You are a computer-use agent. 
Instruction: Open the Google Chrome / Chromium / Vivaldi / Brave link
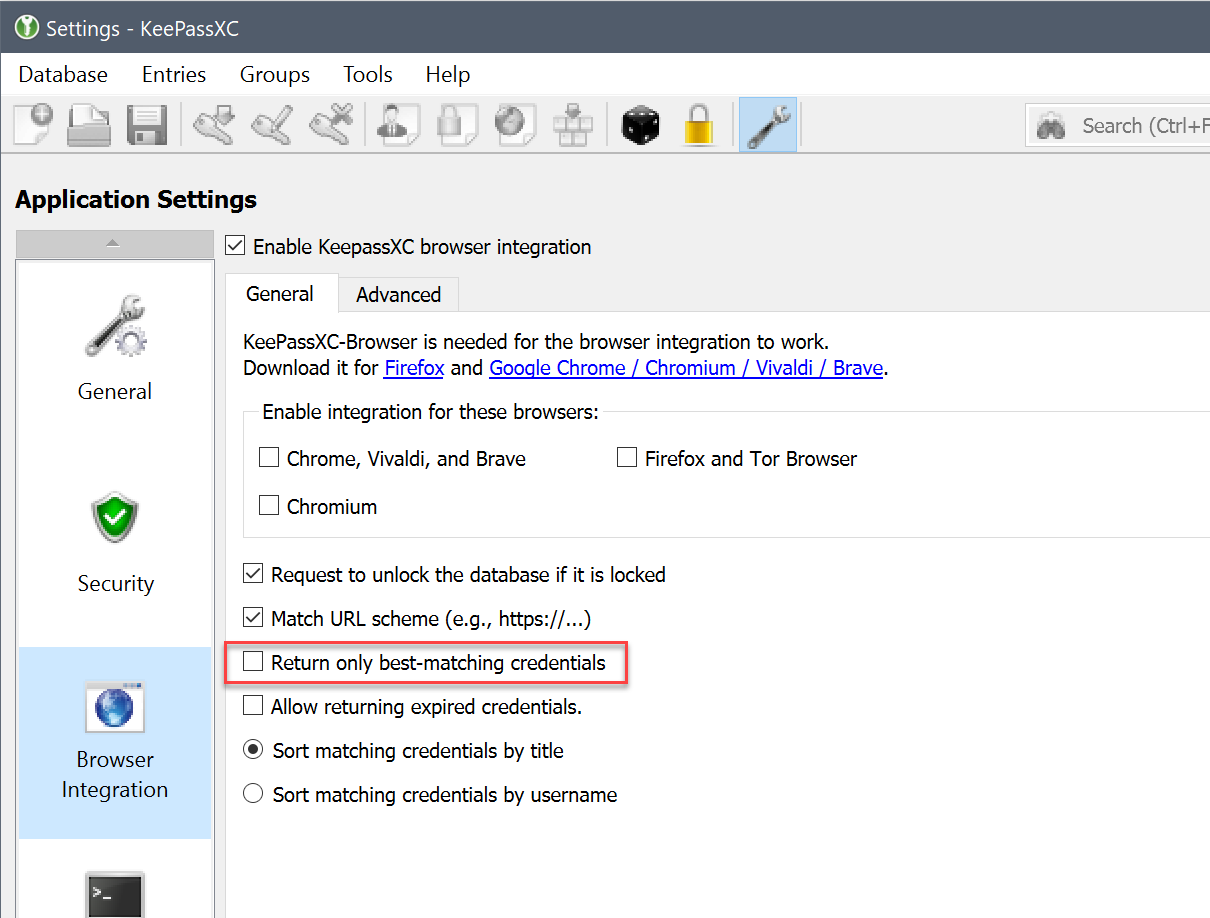pos(686,368)
